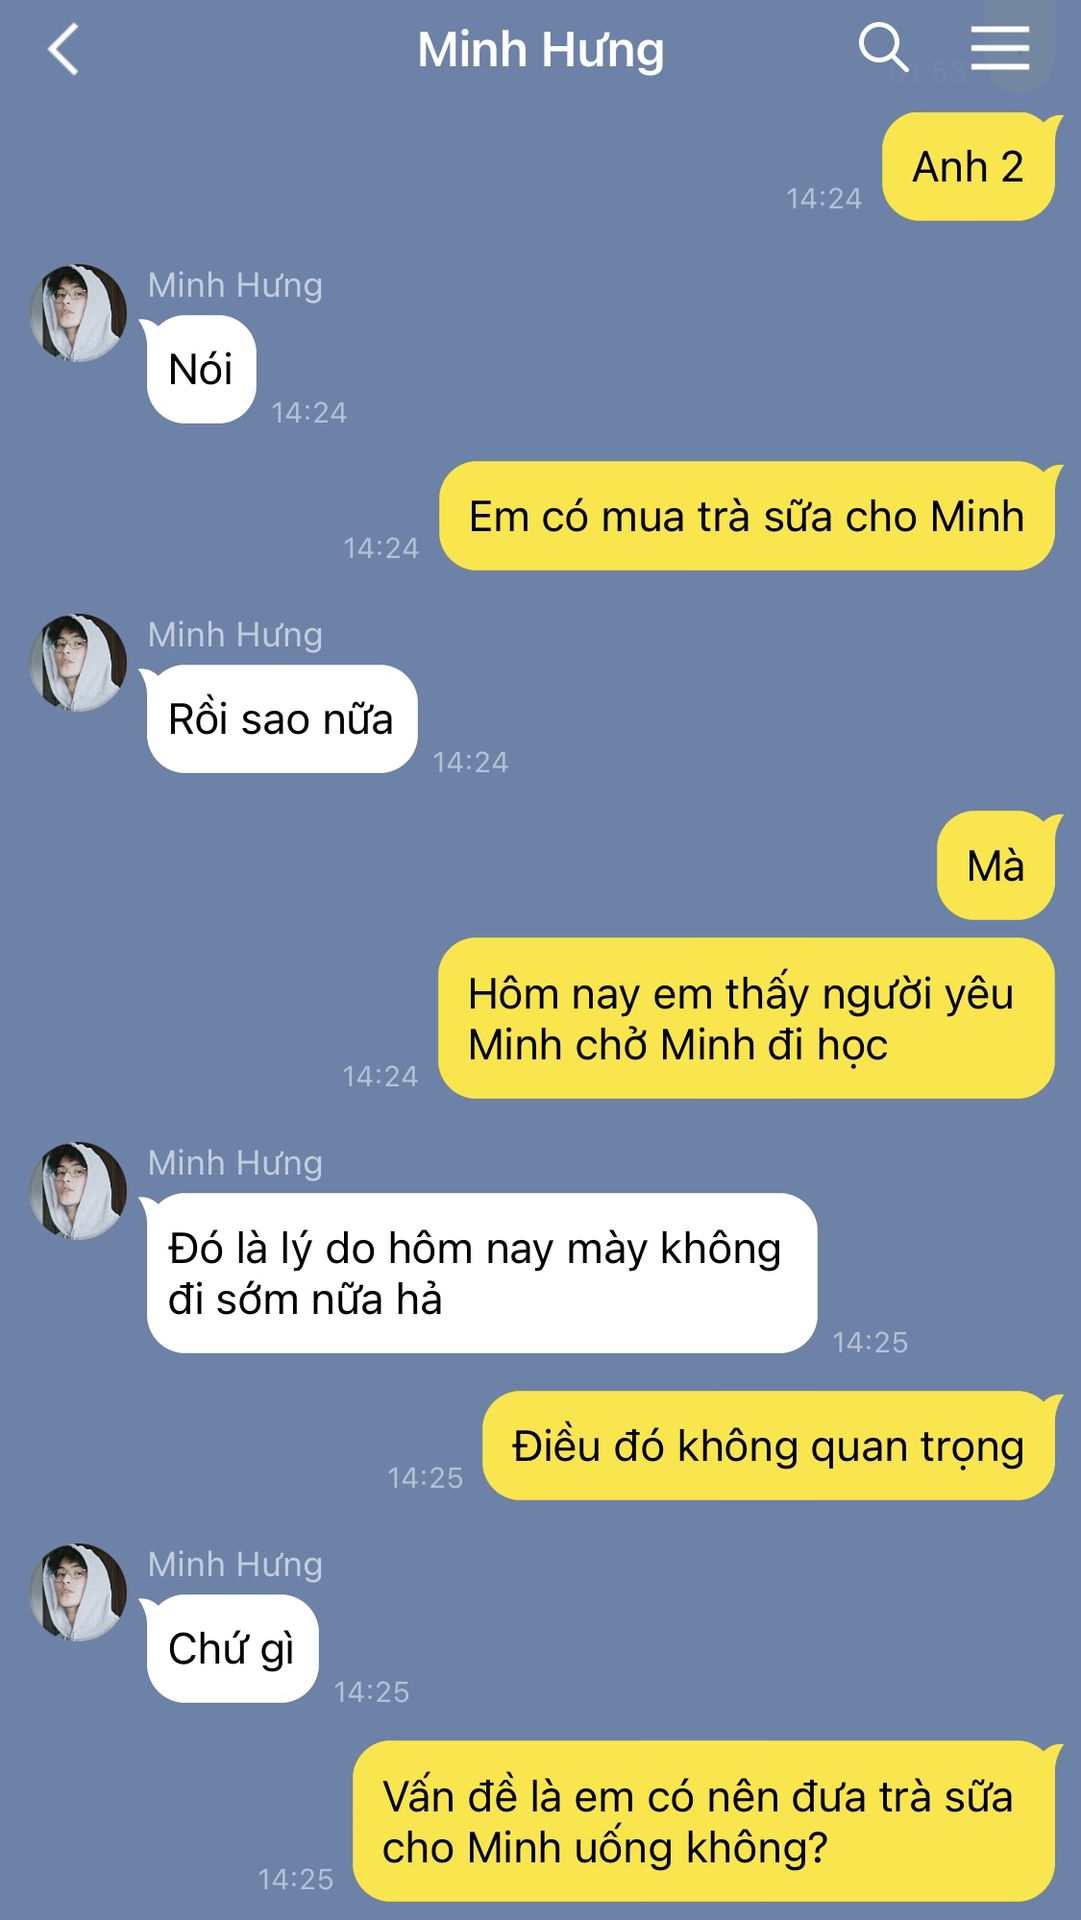Click sender name 'Minh Hưng' above 'Chứ gì'
The width and height of the screenshot is (1081, 1920).
pos(235,1565)
